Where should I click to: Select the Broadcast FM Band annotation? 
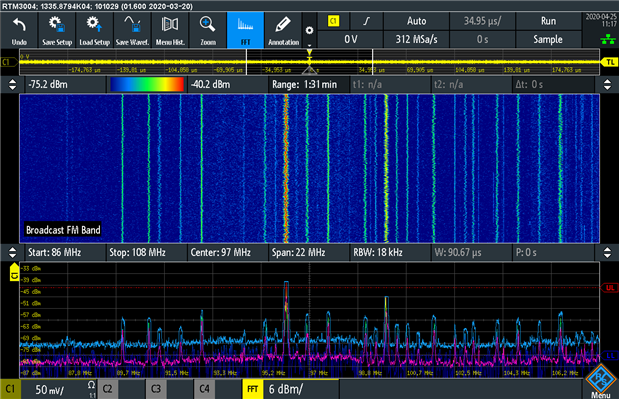coord(63,230)
